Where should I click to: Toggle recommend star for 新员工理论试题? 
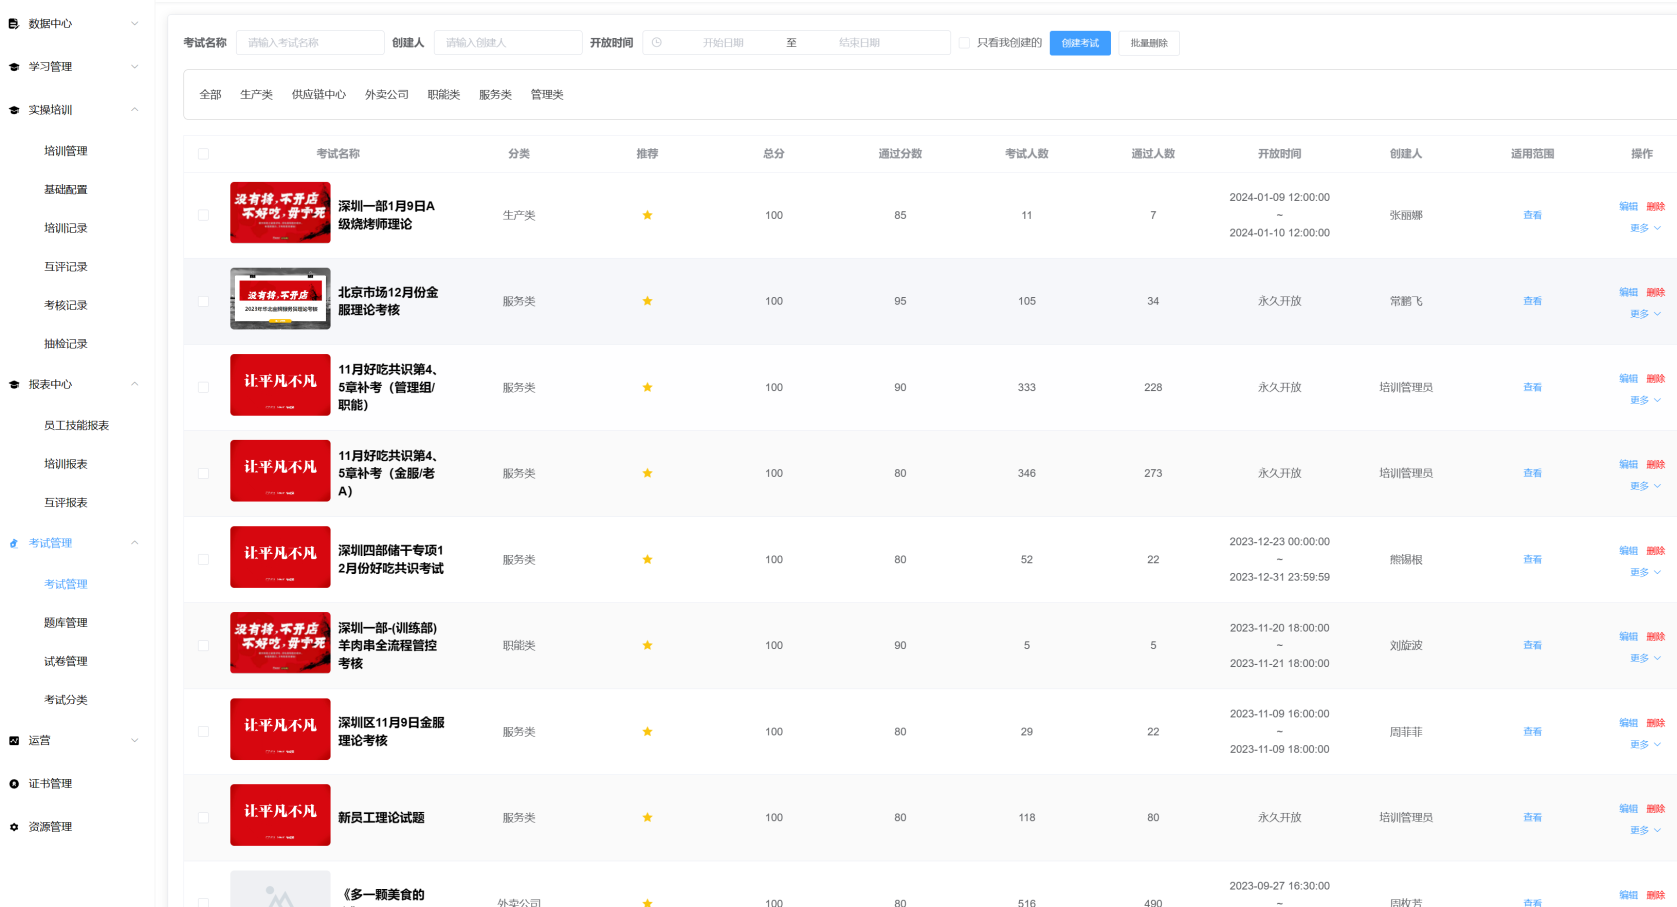point(647,818)
